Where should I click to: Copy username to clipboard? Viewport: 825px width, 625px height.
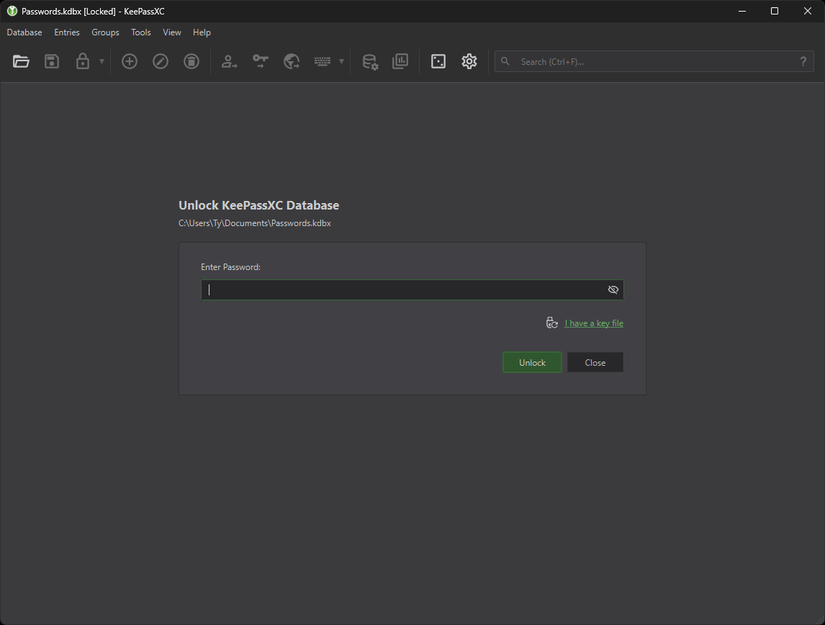pos(228,61)
